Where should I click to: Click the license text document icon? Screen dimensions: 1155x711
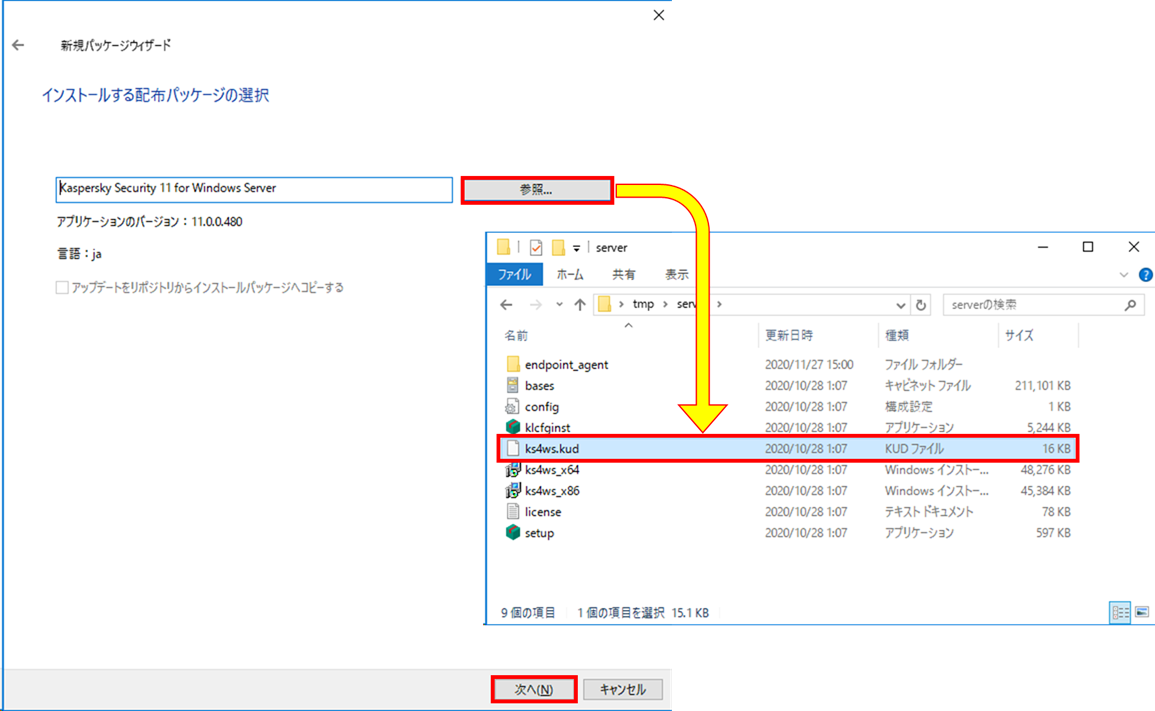(x=513, y=511)
